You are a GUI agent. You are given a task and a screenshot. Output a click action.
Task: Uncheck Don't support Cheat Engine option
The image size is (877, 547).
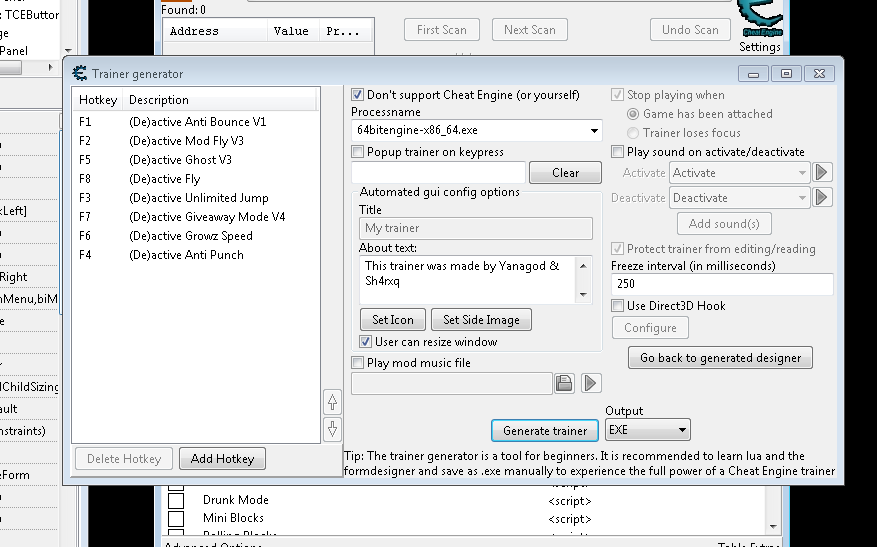358,95
